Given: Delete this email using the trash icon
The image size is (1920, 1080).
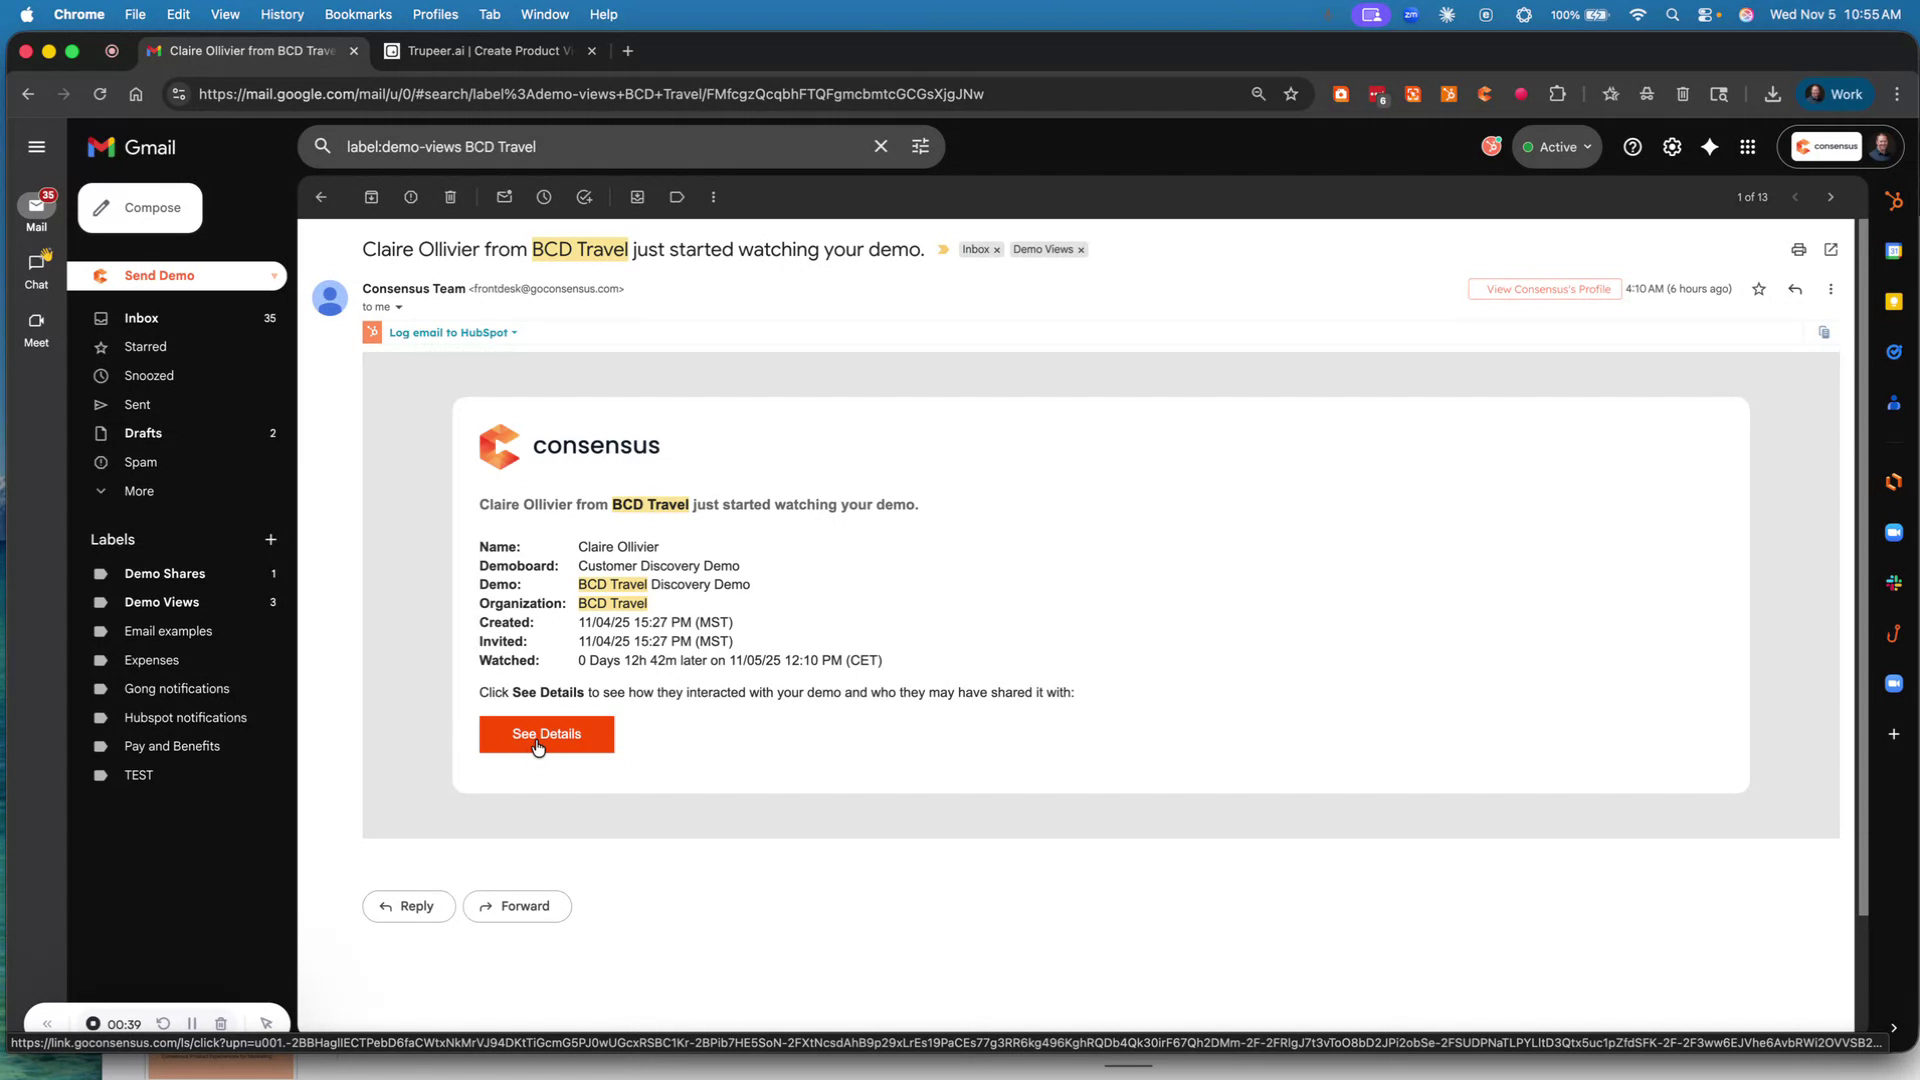Looking at the screenshot, I should tap(449, 197).
